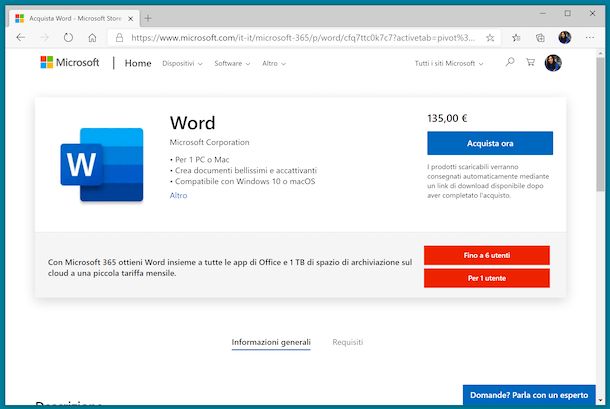
Task: Click the Altro link under Word features
Action: pos(178,195)
